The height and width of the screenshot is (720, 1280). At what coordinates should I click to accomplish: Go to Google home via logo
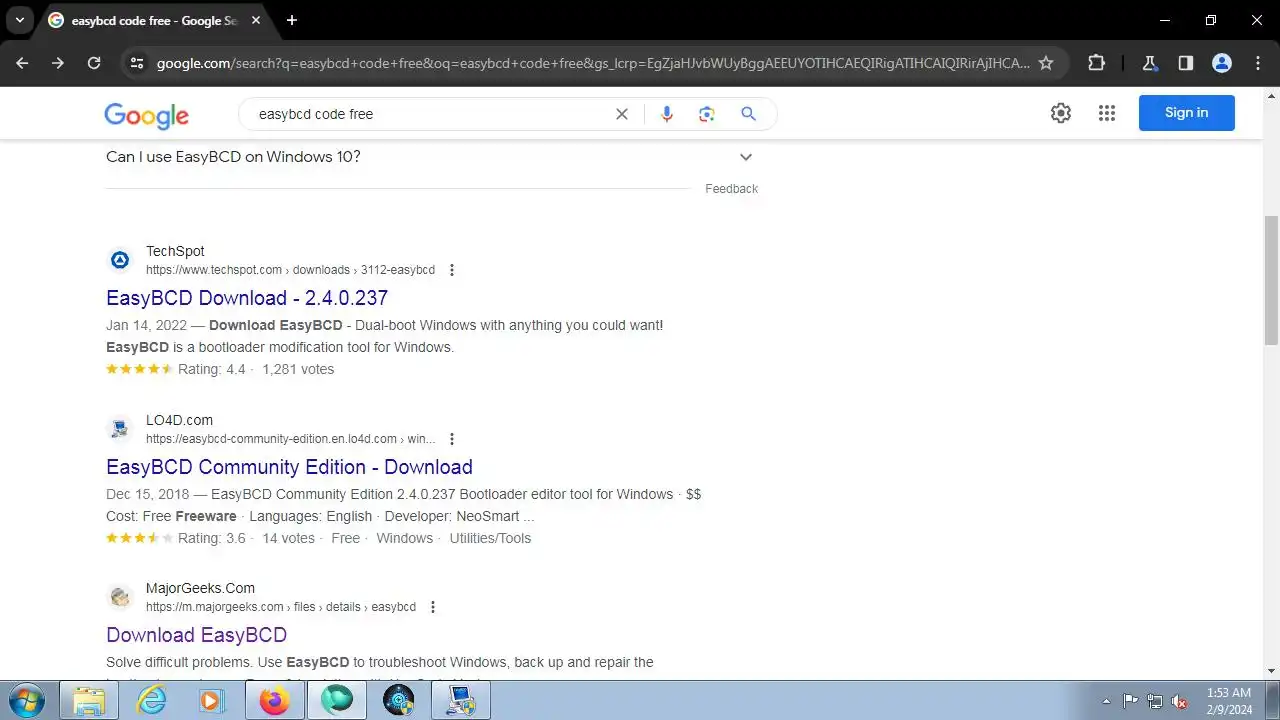(x=146, y=115)
